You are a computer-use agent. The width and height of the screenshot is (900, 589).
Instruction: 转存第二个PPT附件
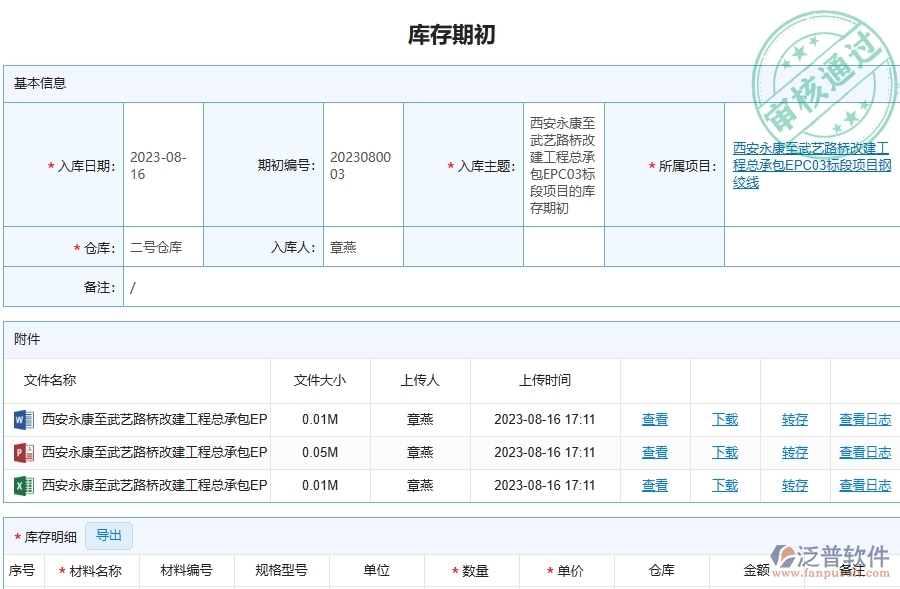[x=794, y=452]
